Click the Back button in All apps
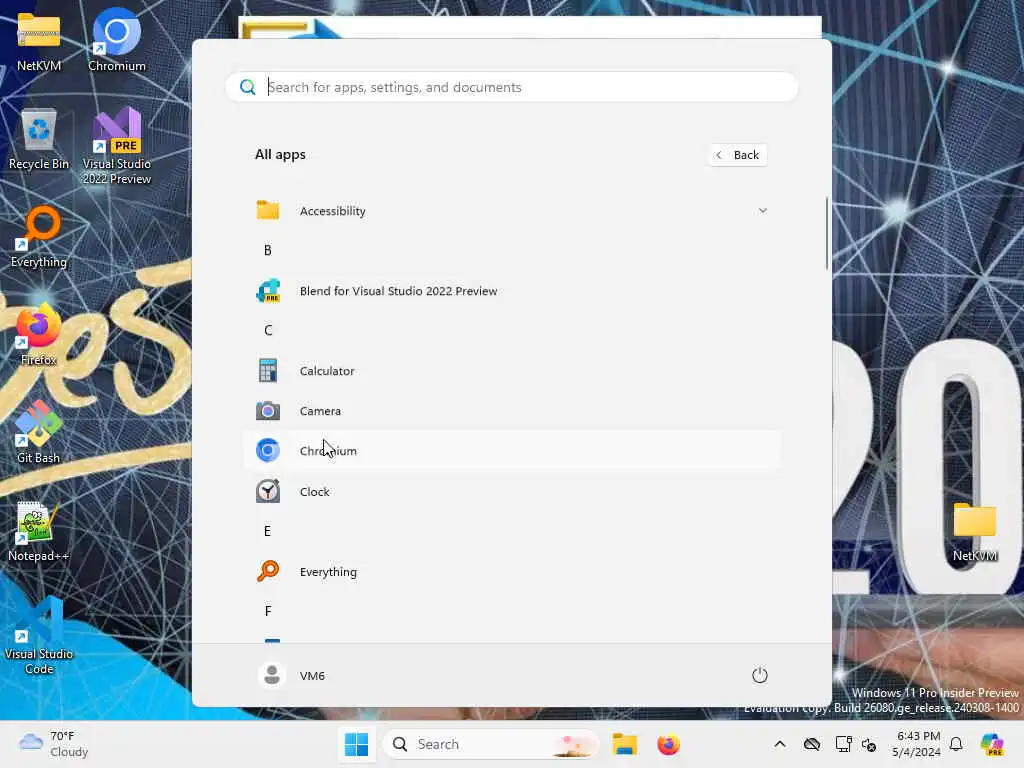This screenshot has height=768, width=1024. pyautogui.click(x=737, y=155)
